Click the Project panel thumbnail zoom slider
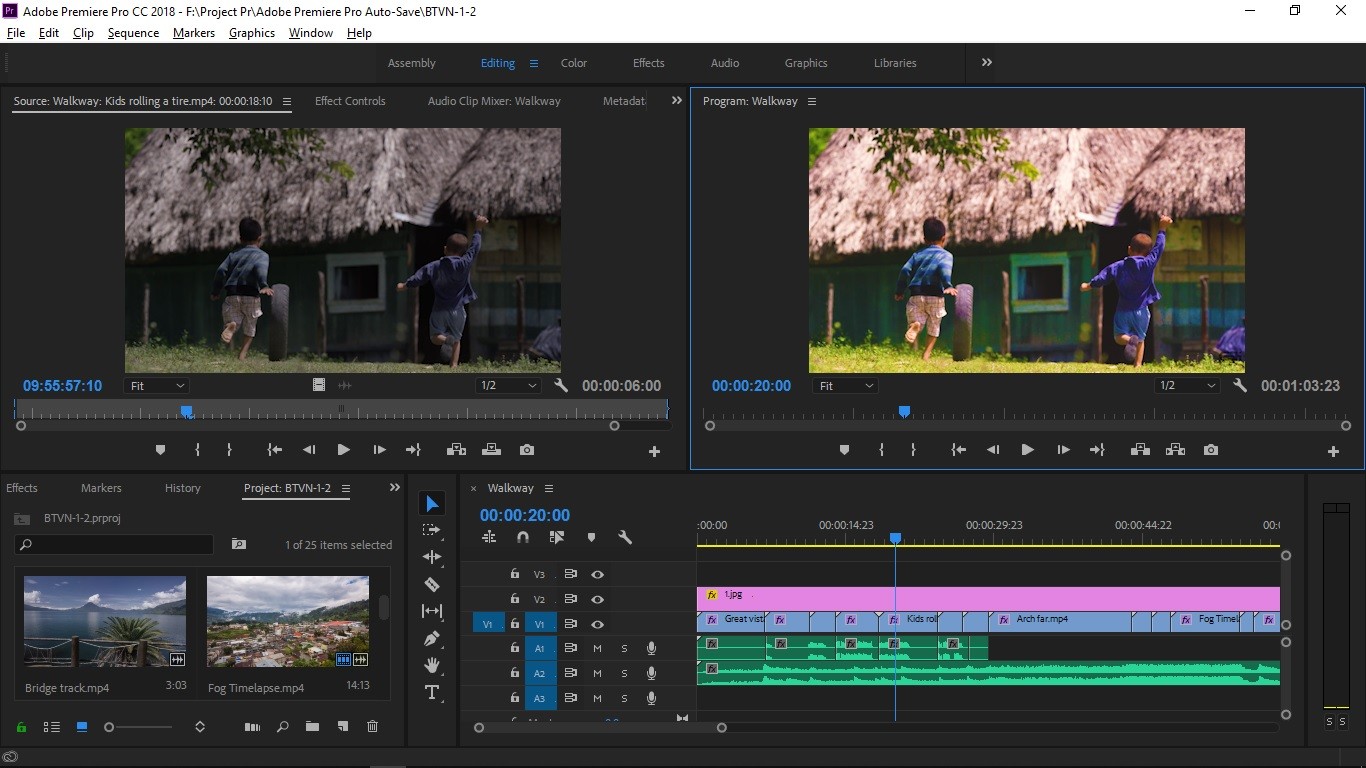 (138, 727)
